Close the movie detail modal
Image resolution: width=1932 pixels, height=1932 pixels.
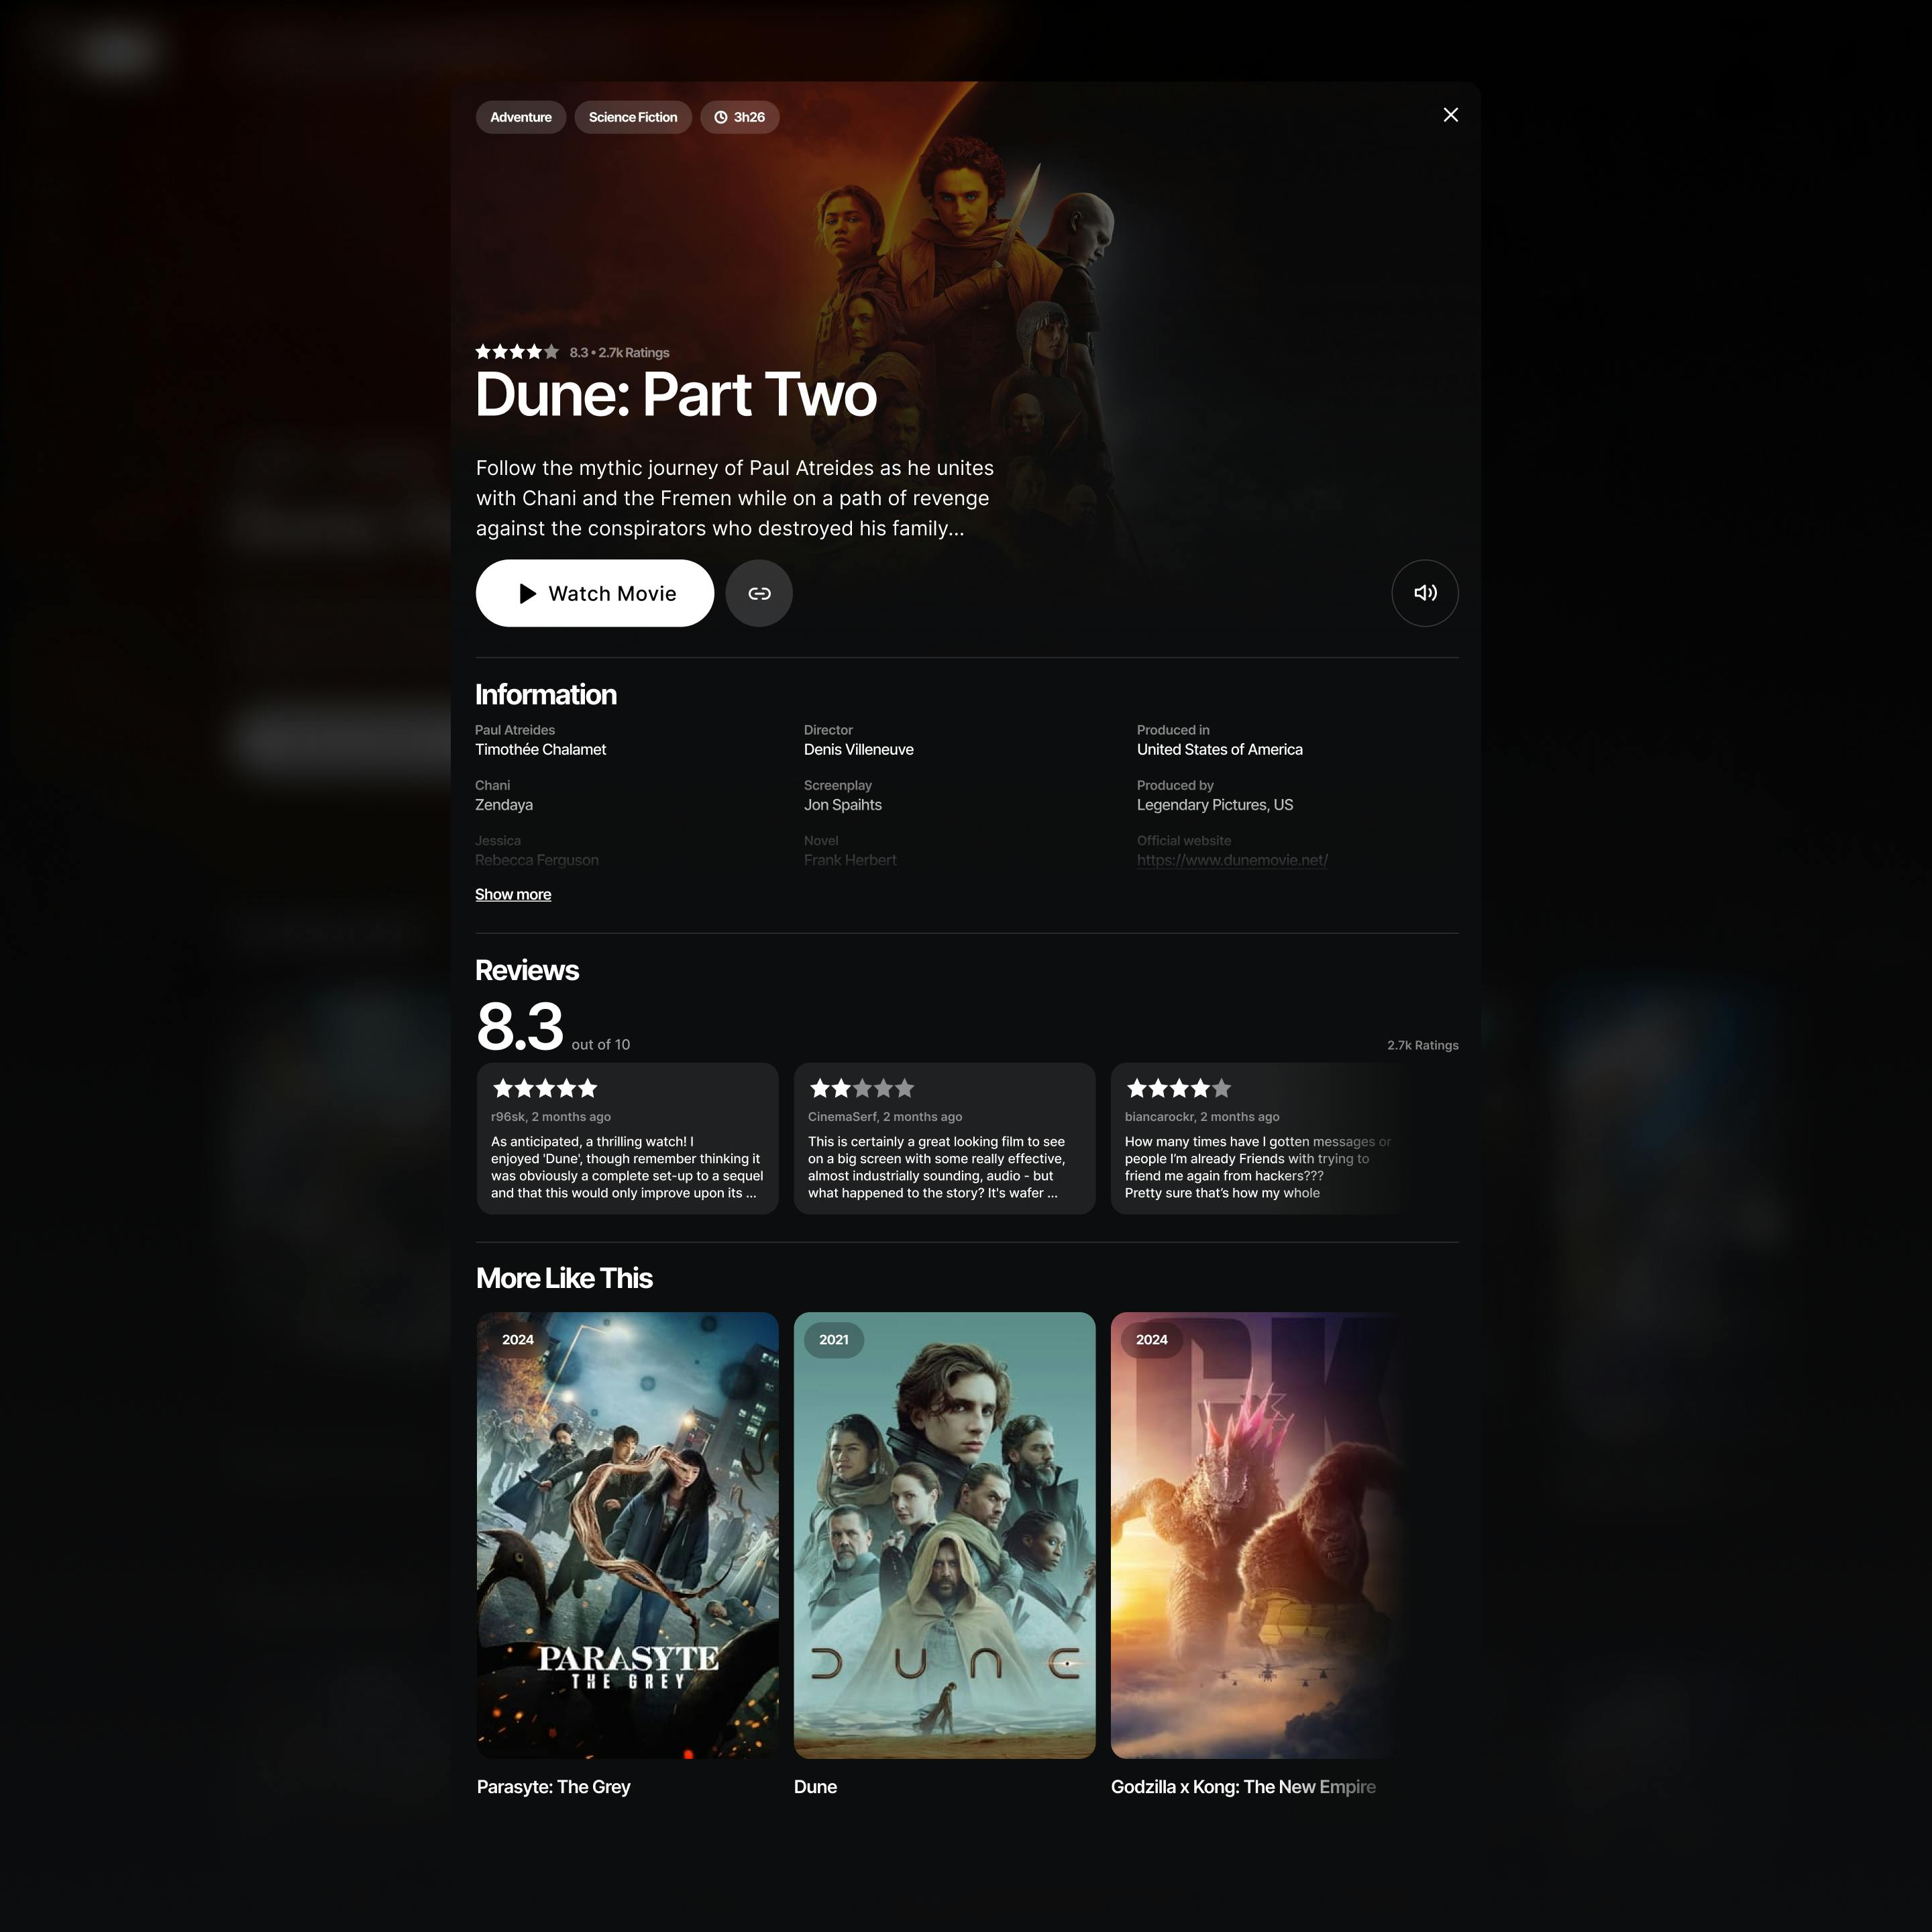click(x=1451, y=113)
